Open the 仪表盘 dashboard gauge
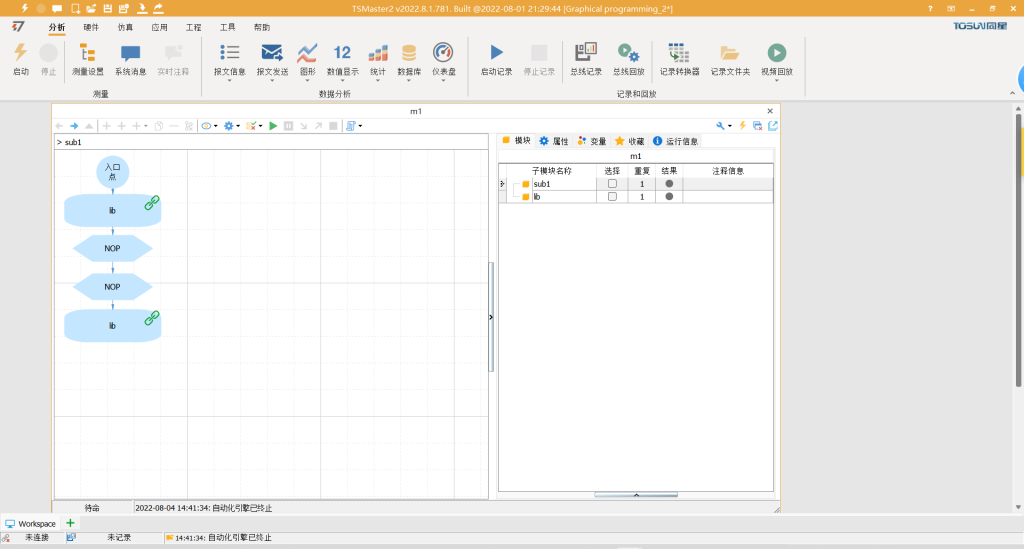This screenshot has height=549, width=1024. tap(443, 54)
